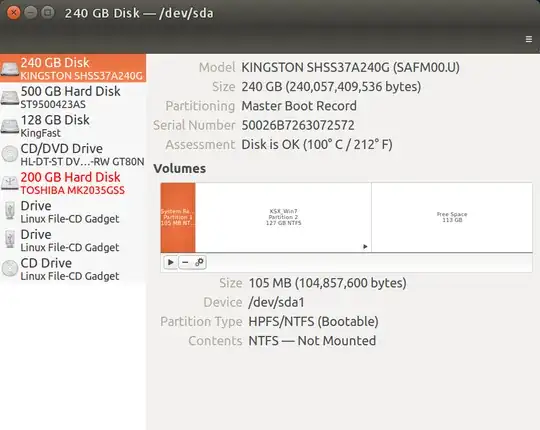
Task: Click the Volumes heading
Action: pos(180,168)
